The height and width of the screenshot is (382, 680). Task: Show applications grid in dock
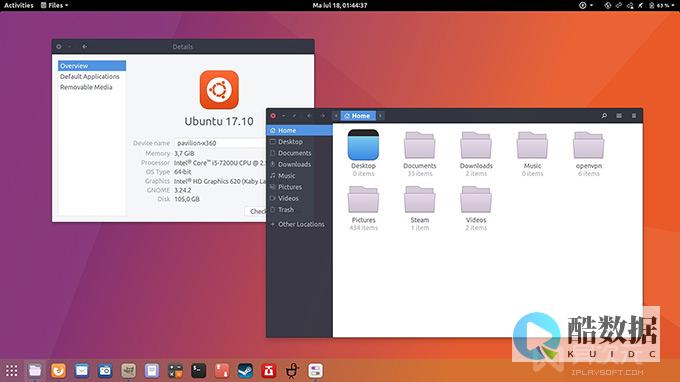12,371
